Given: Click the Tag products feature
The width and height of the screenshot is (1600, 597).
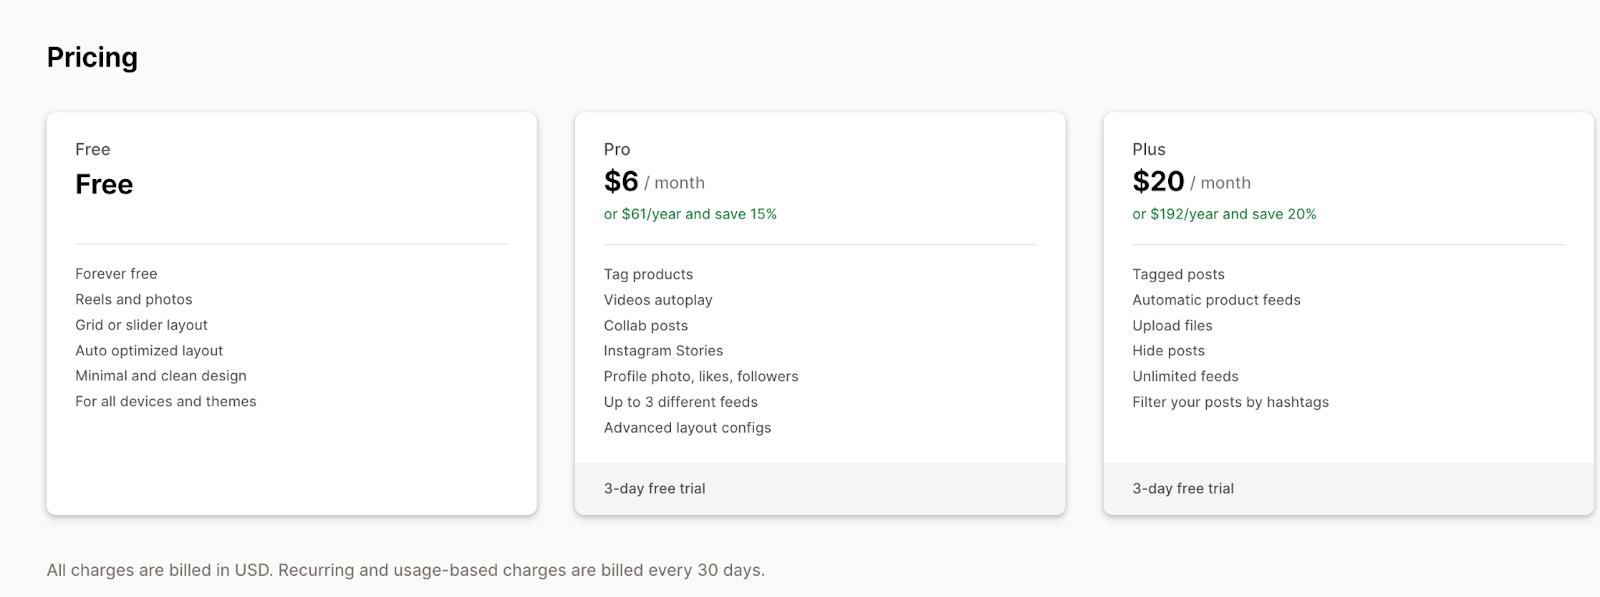Looking at the screenshot, I should click(648, 274).
